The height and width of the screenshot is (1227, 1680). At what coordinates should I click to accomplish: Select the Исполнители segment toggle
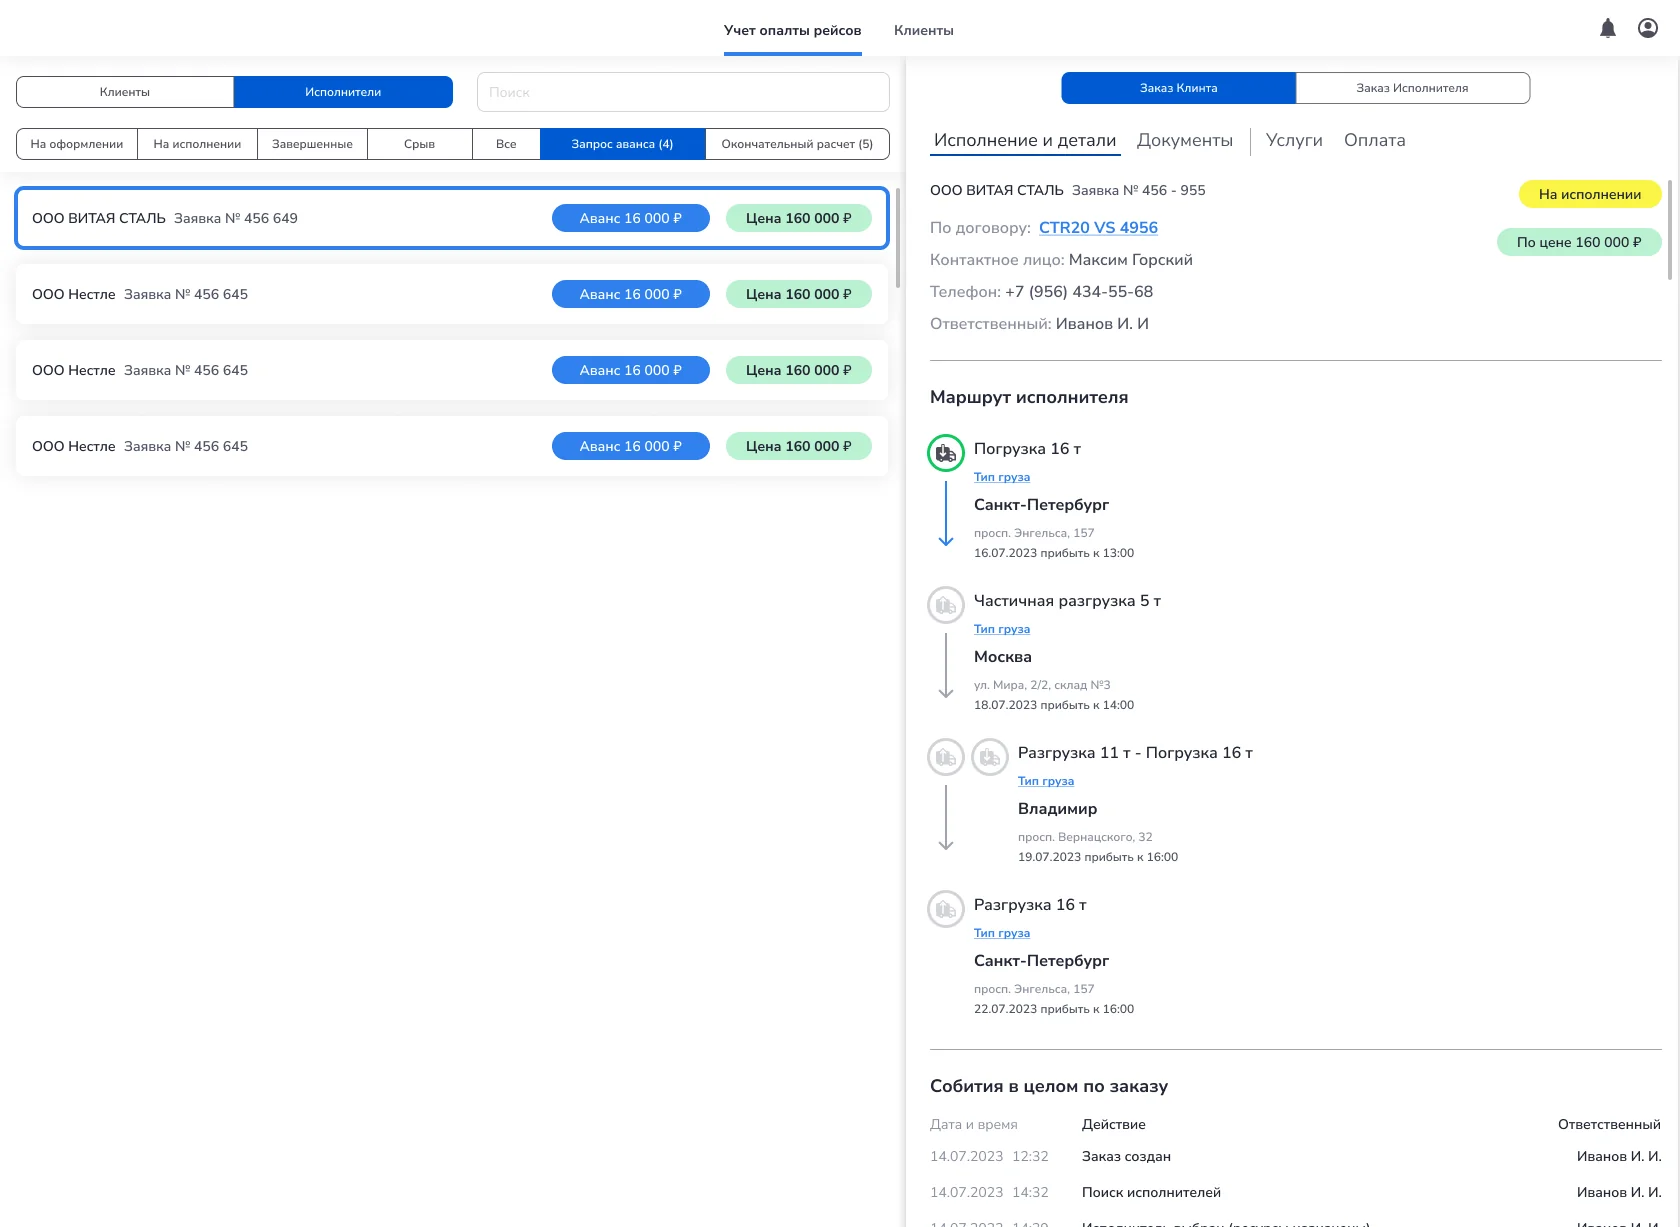point(343,92)
